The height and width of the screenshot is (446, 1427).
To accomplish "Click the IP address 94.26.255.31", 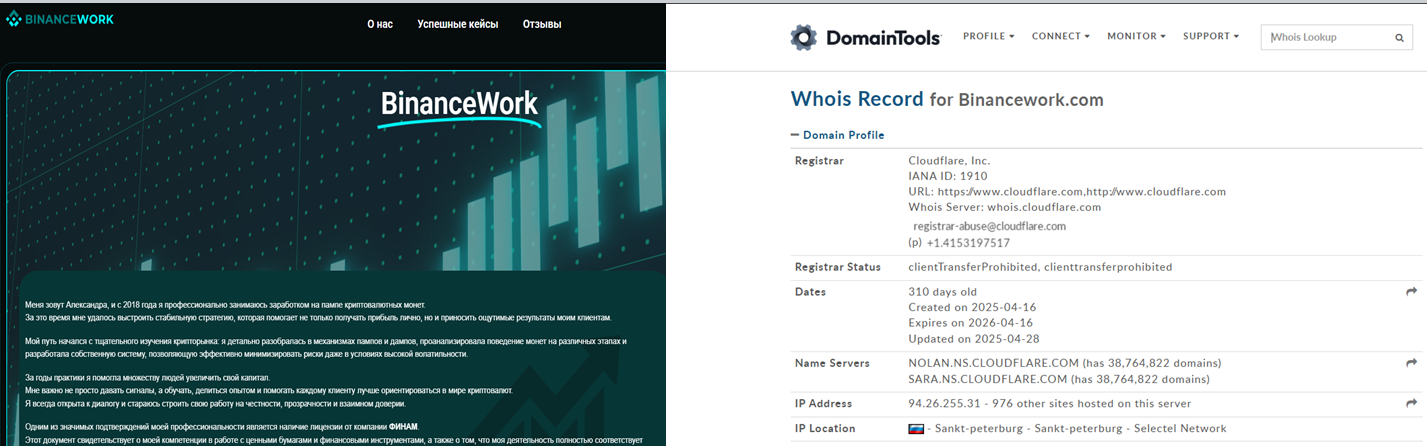I will coord(944,404).
